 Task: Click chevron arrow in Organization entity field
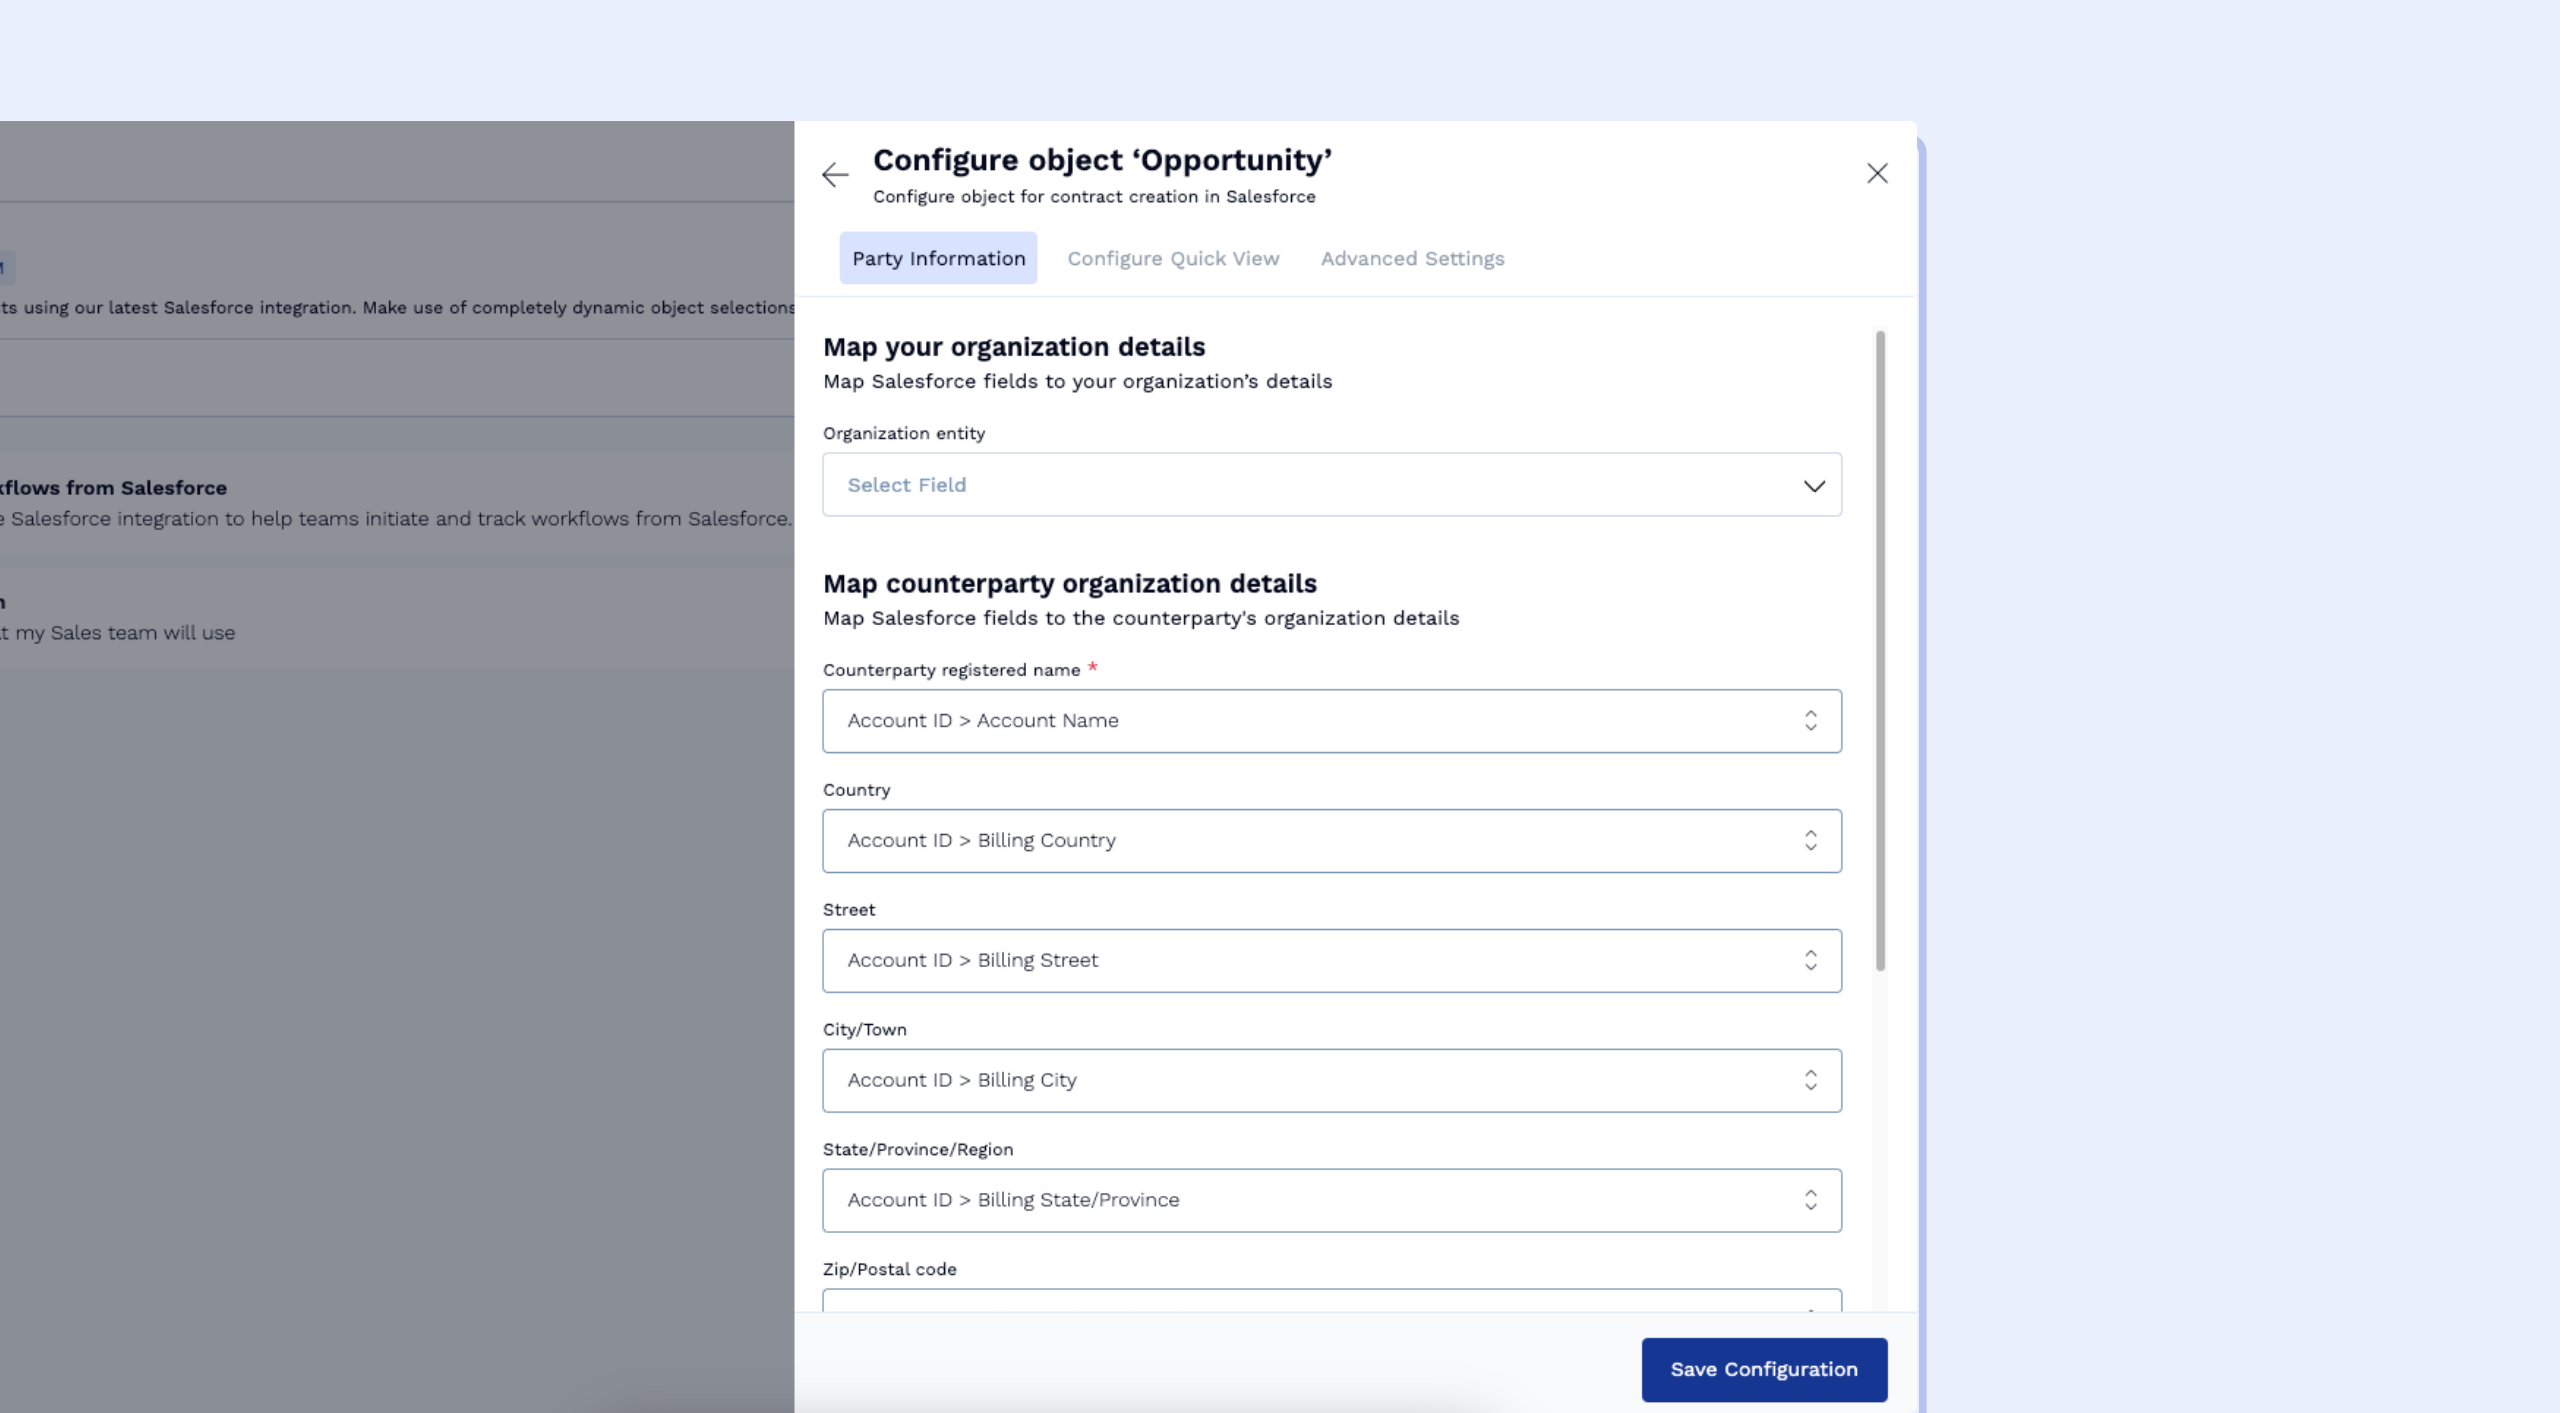point(1814,486)
